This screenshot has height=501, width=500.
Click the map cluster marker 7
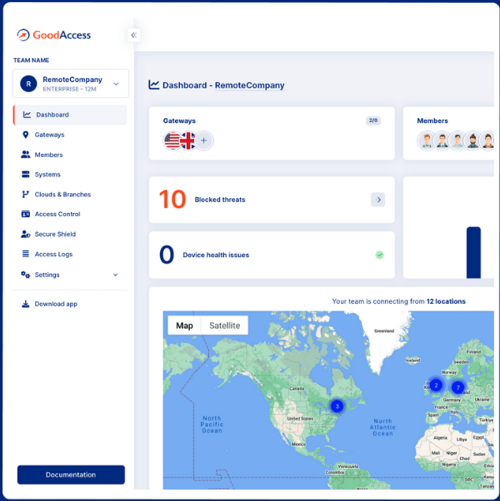(x=458, y=387)
